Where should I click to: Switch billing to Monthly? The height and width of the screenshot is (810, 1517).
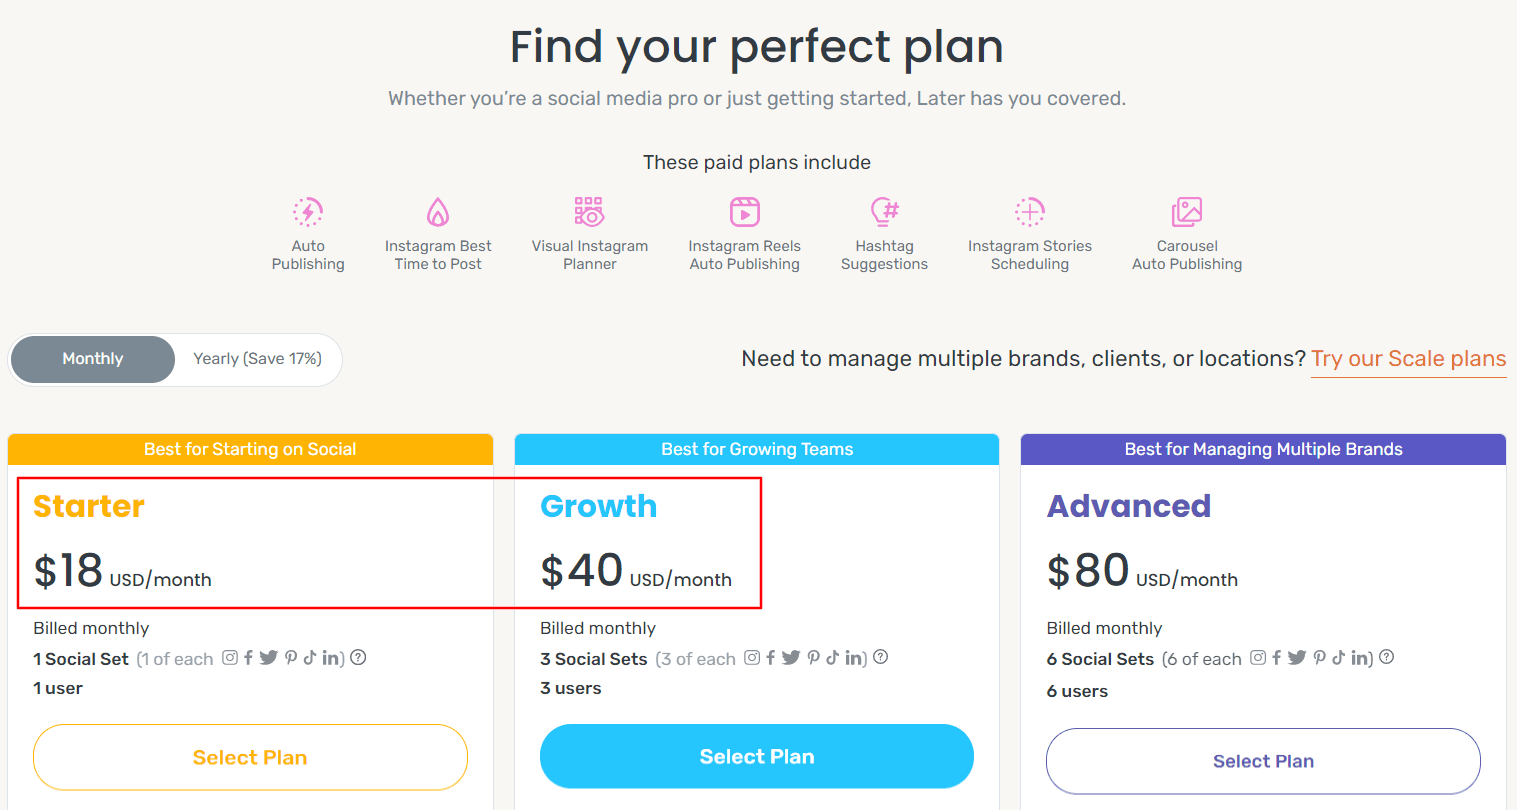point(93,359)
